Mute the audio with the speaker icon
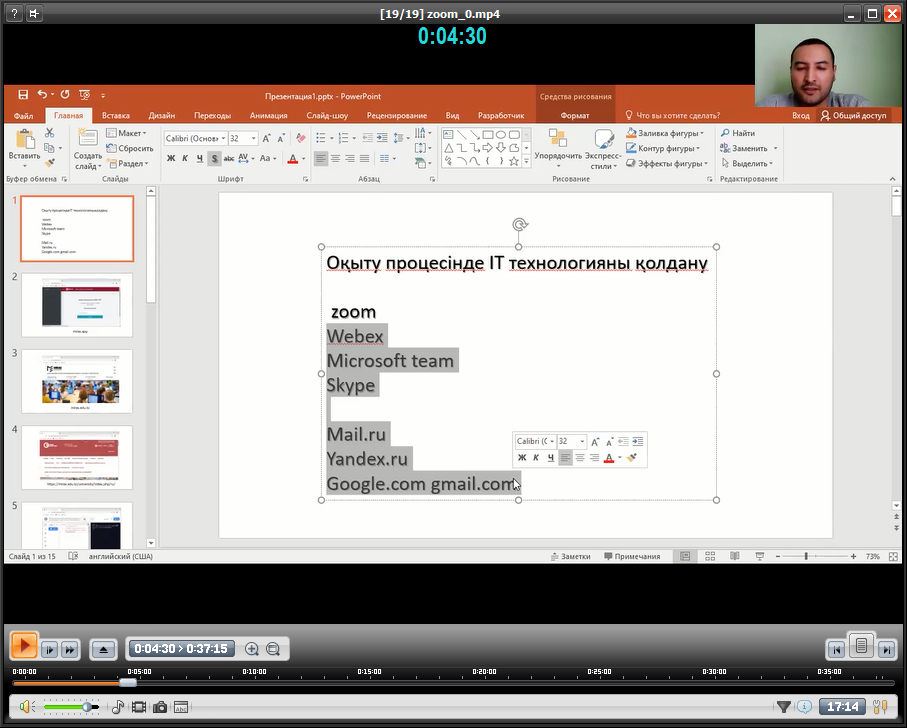The width and height of the screenshot is (907, 728). click(27, 707)
